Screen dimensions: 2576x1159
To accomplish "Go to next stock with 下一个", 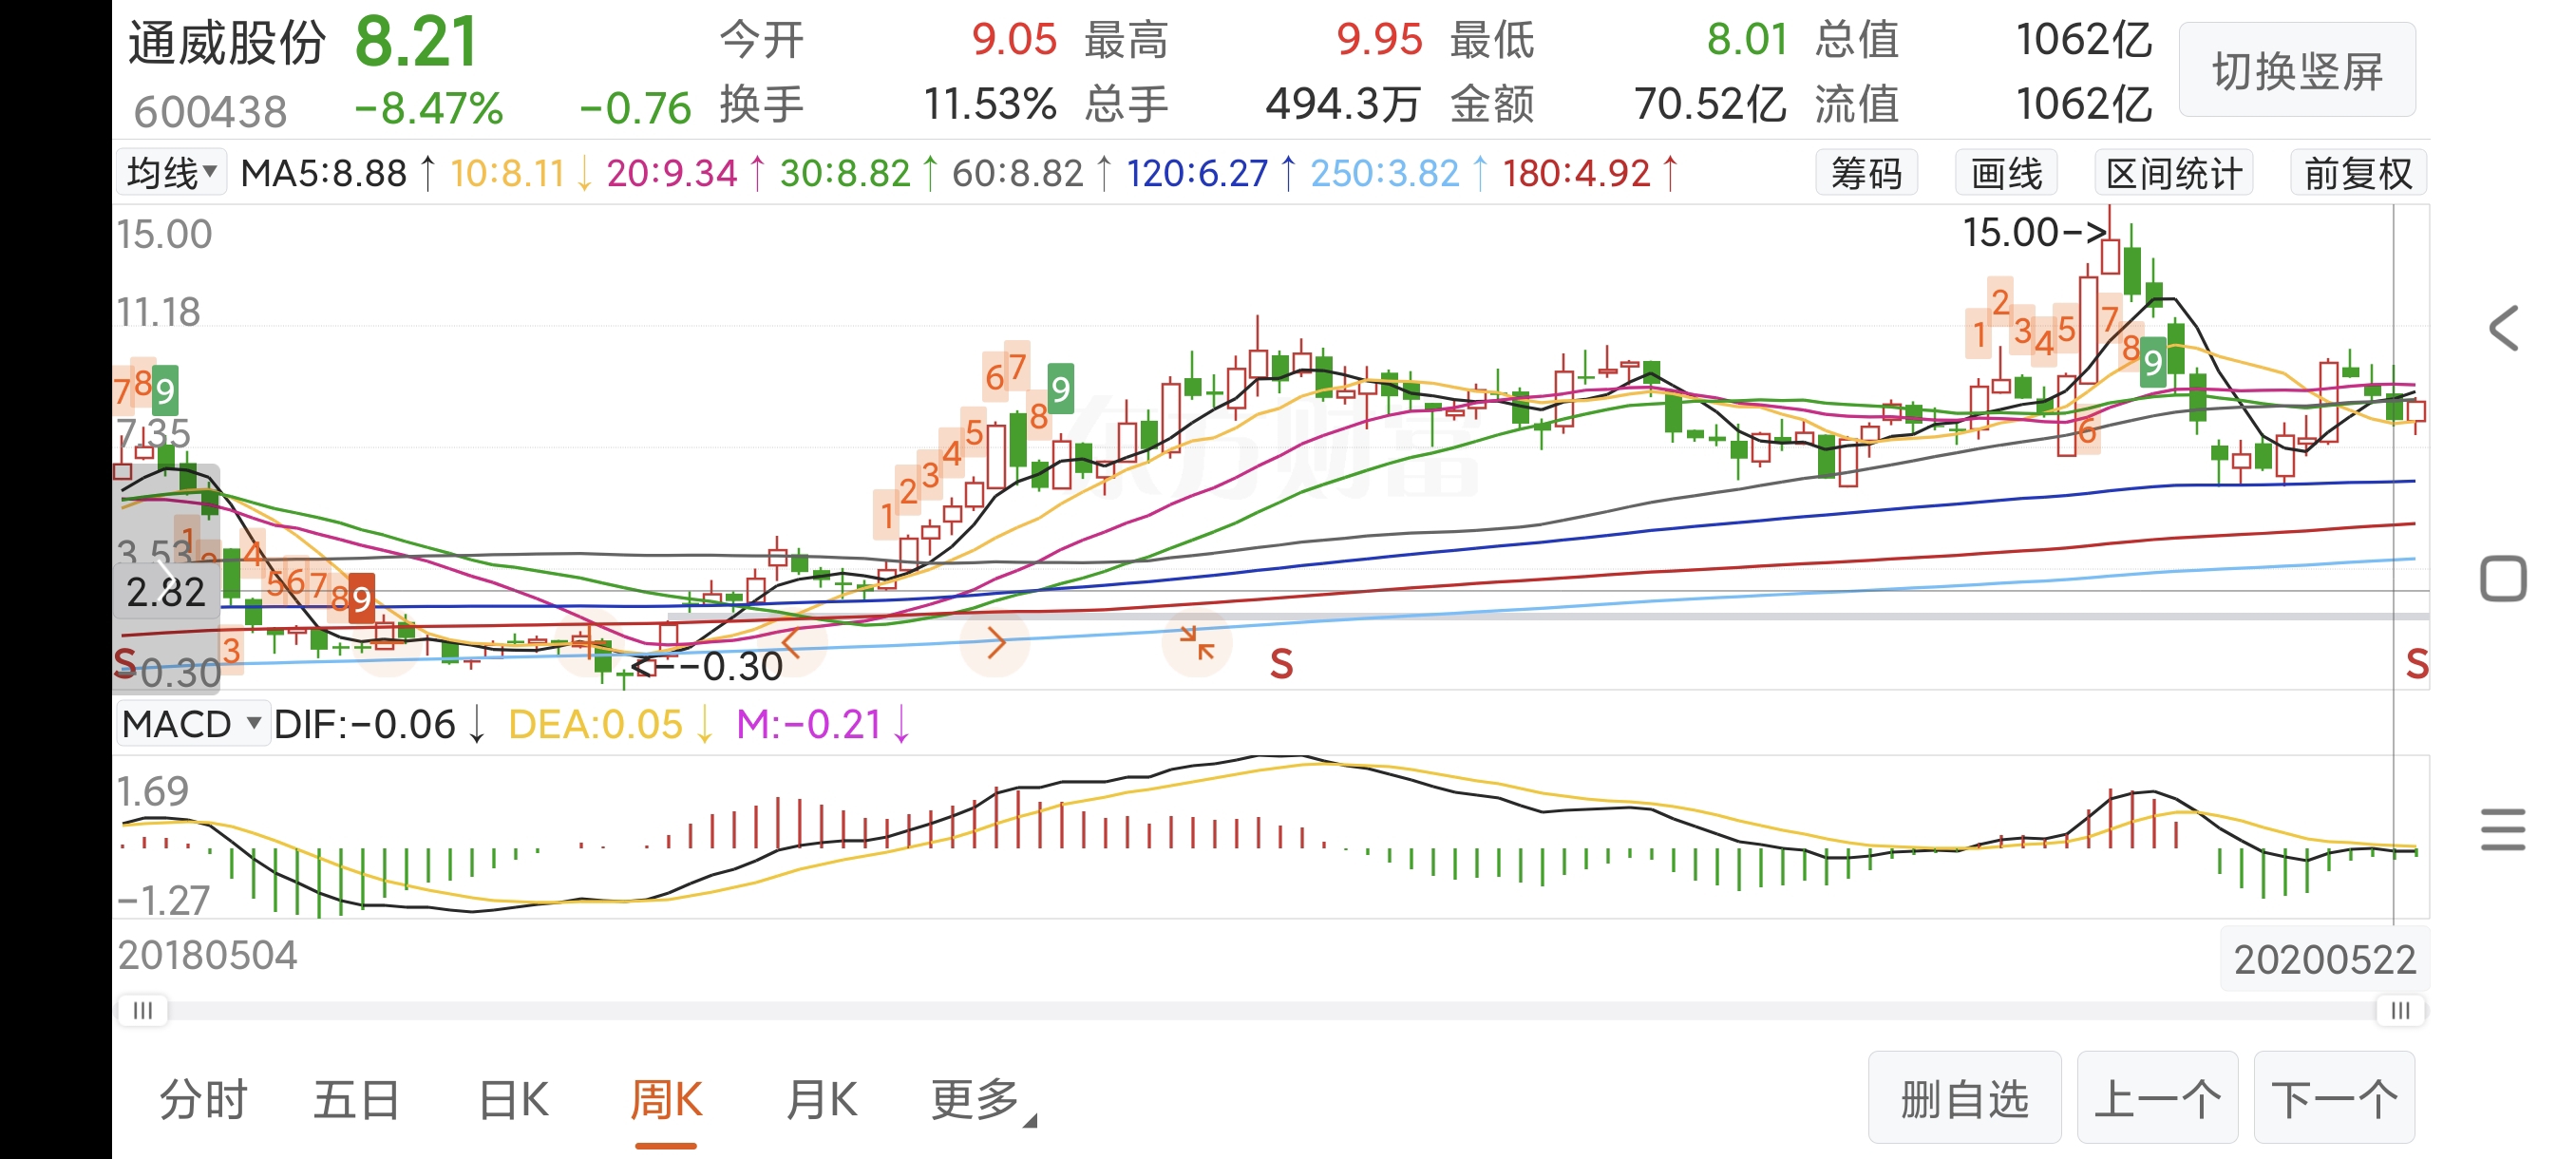I will tap(2333, 1098).
